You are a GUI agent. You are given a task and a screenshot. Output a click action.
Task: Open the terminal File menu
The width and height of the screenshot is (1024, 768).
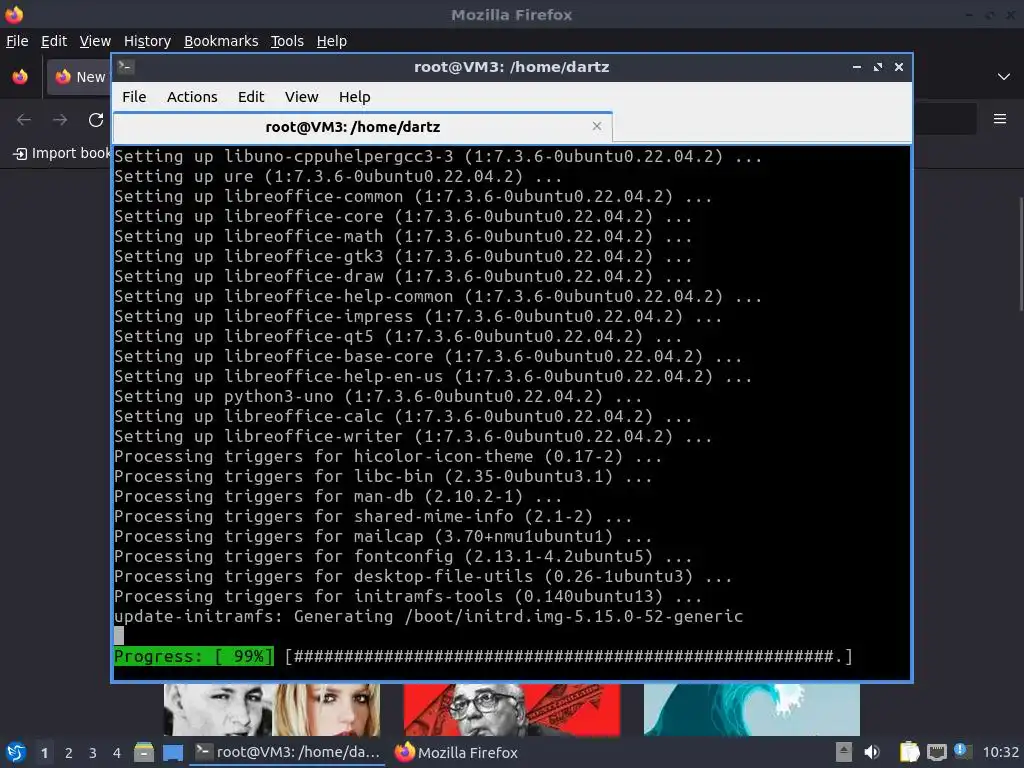click(x=134, y=97)
